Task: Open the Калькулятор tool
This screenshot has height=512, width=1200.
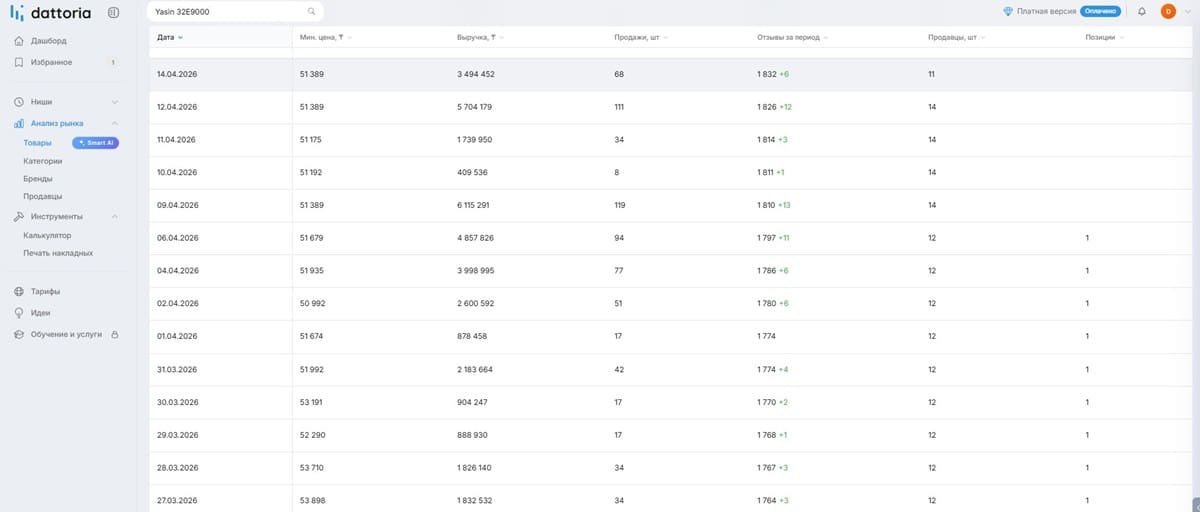Action: point(47,236)
